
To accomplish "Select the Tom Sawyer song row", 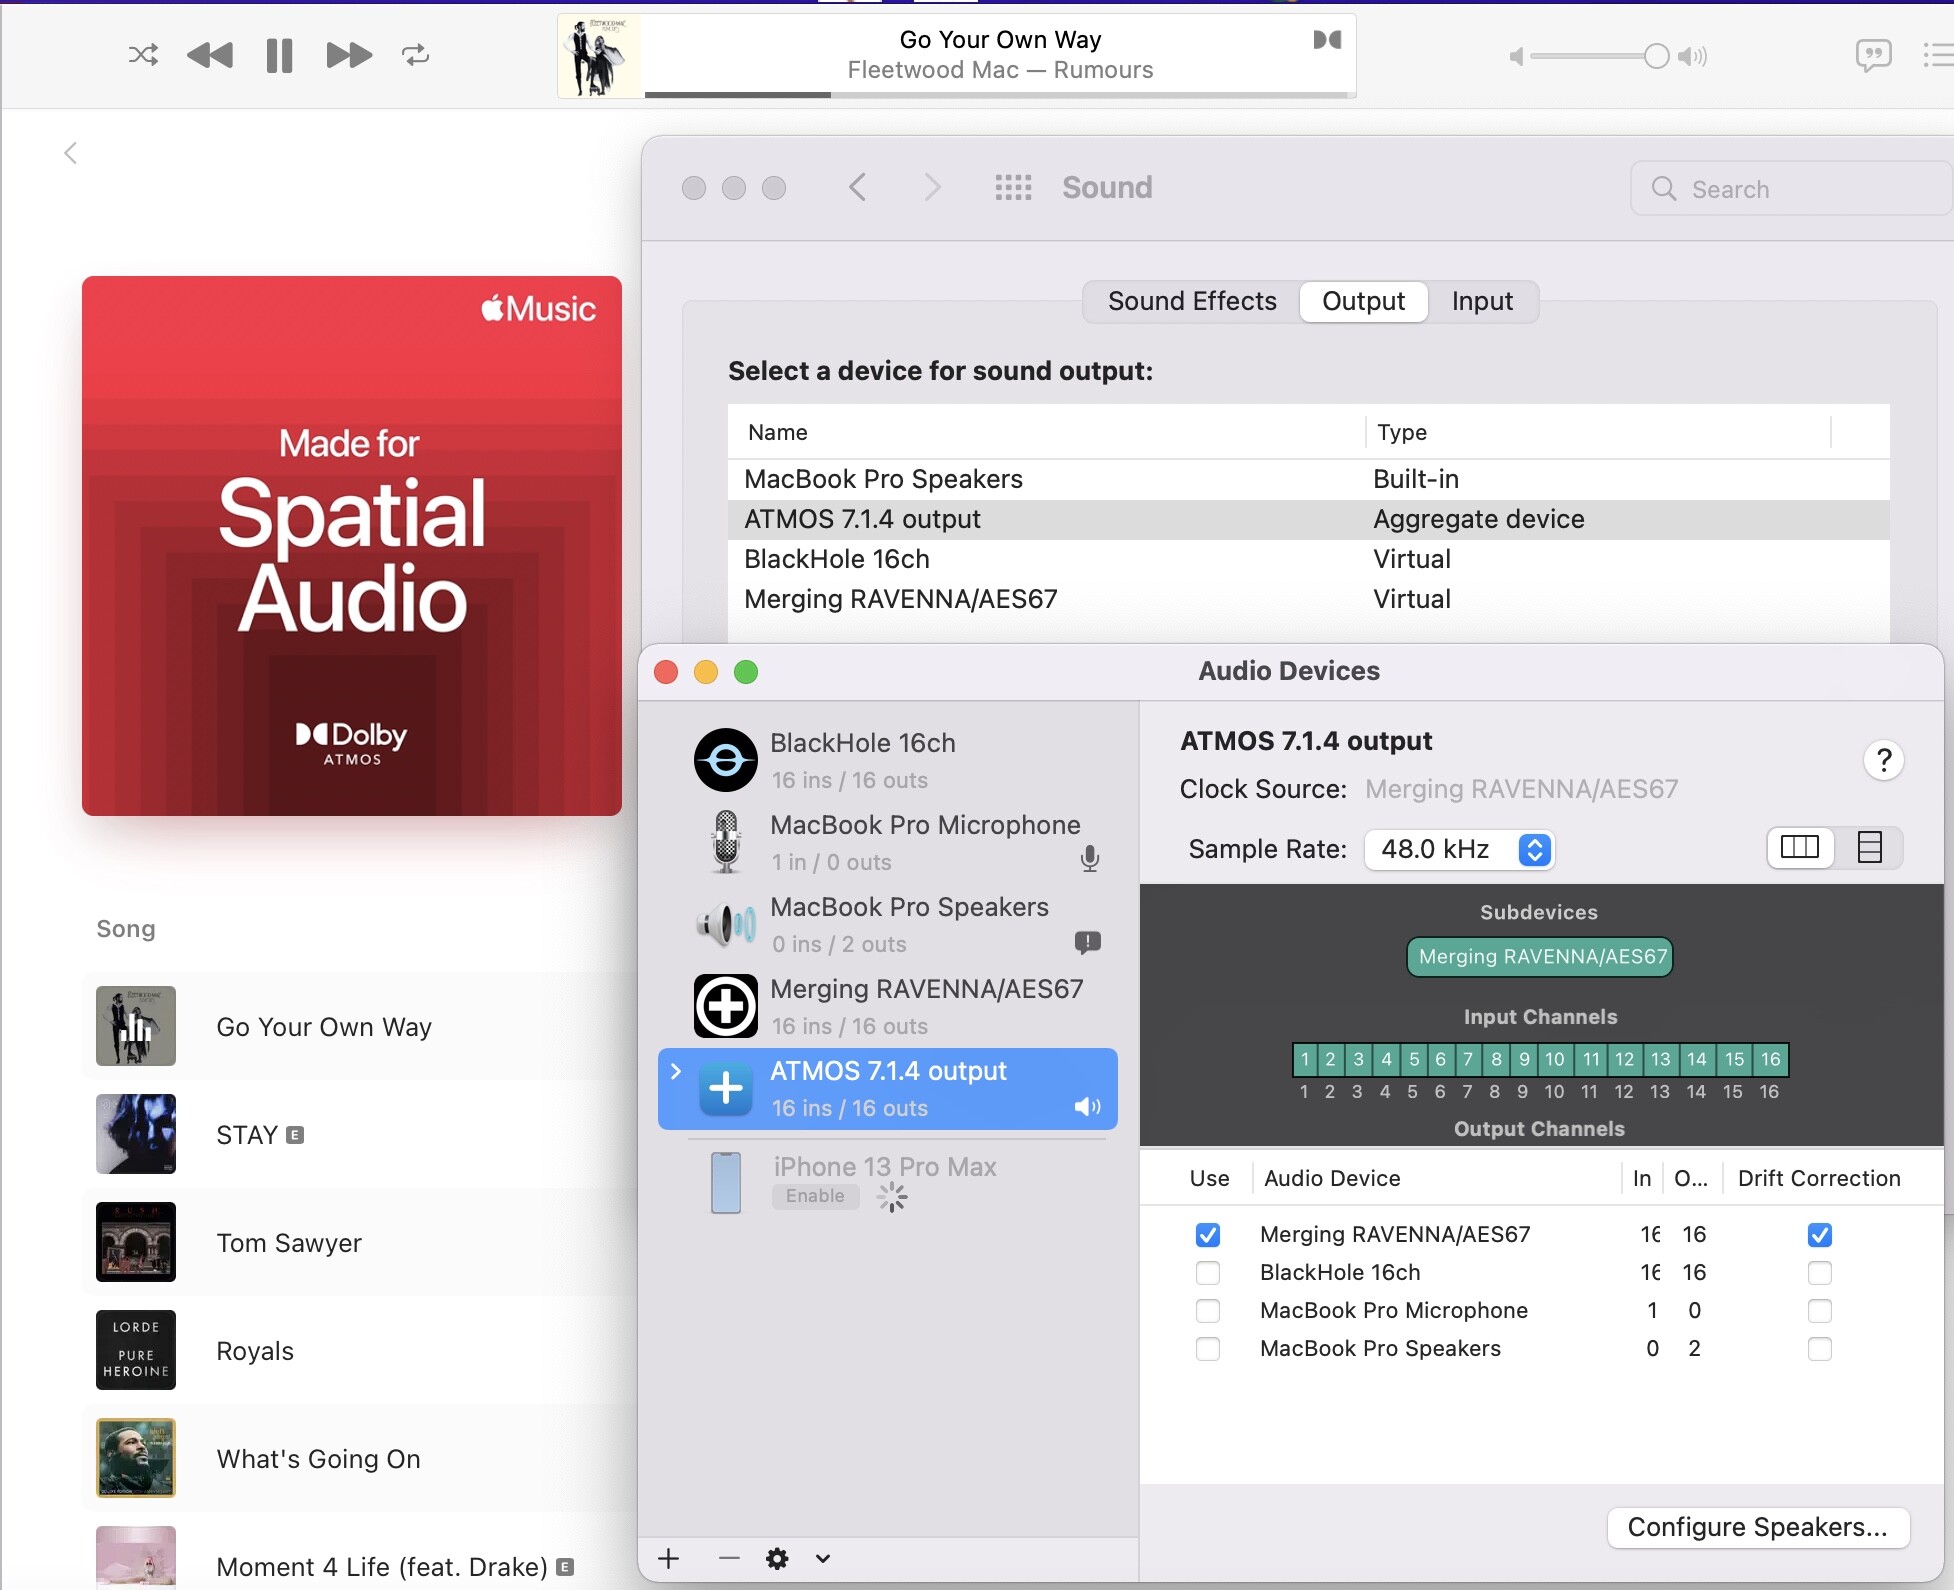I will [x=360, y=1242].
